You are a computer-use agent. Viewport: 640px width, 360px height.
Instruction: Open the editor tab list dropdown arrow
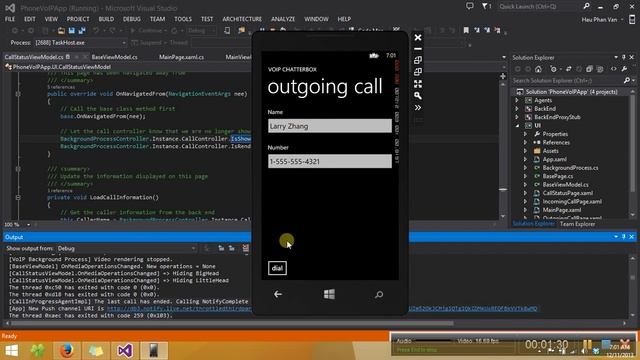[x=504, y=58]
